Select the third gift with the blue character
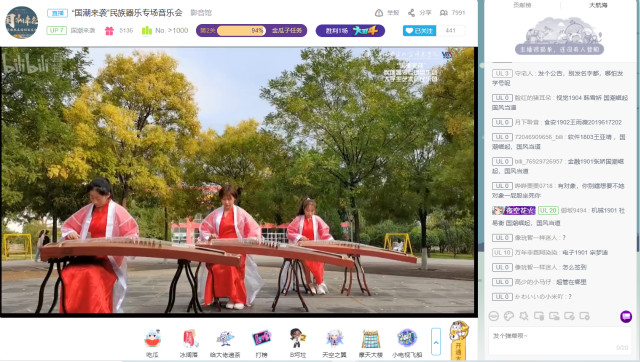The image size is (640, 362). tap(225, 343)
